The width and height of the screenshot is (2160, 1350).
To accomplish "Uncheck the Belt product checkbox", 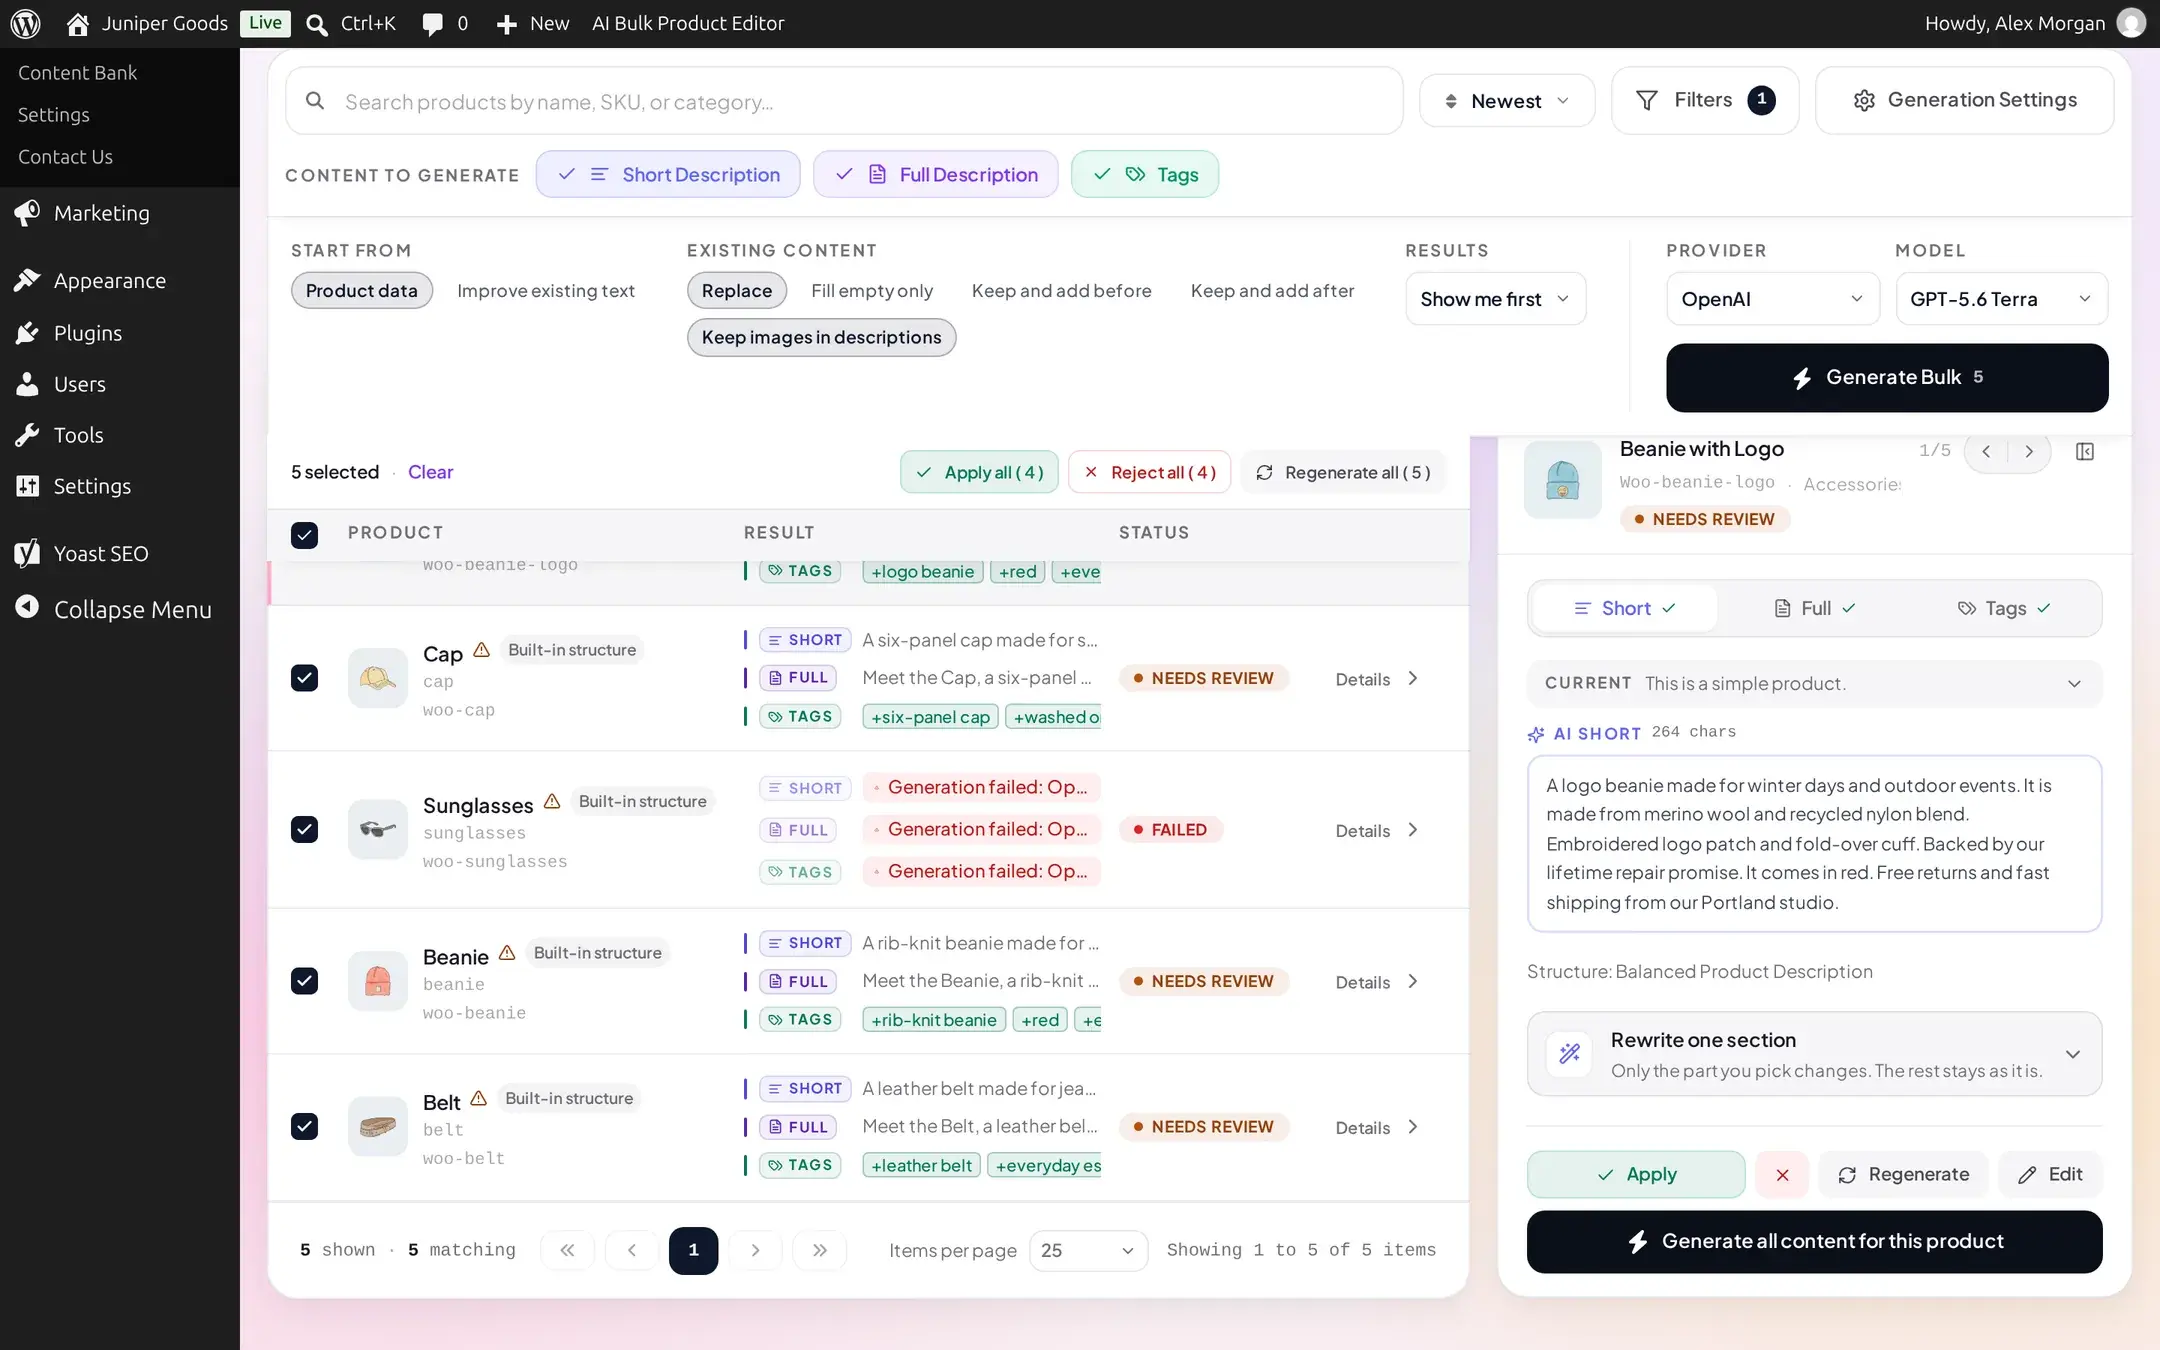I will tap(304, 1127).
